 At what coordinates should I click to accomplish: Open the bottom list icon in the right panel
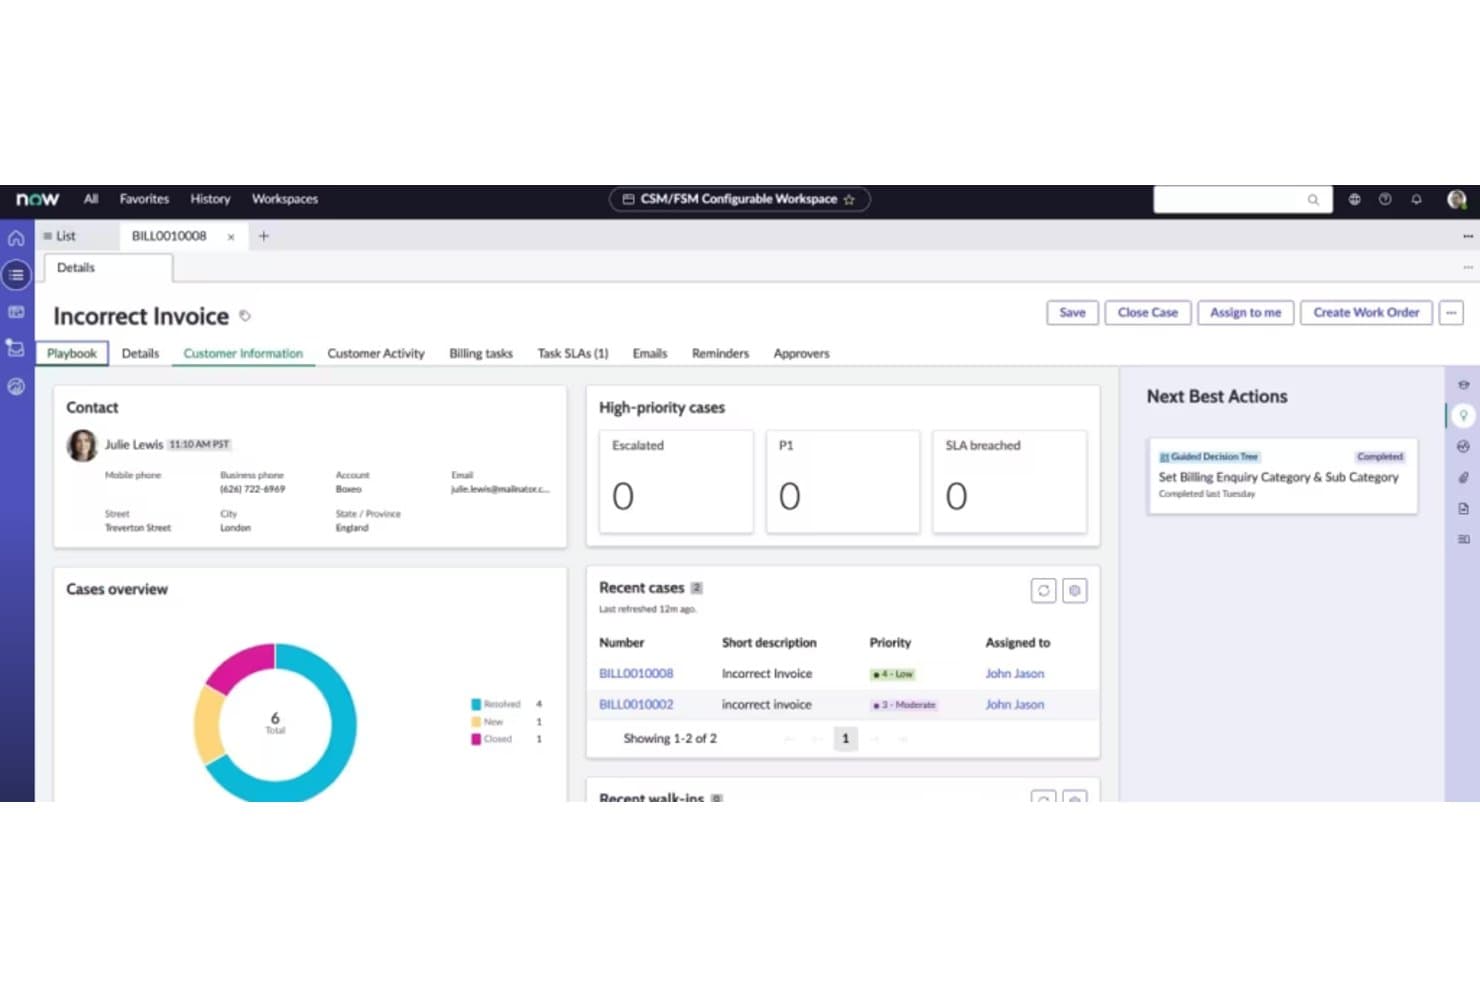click(x=1463, y=539)
